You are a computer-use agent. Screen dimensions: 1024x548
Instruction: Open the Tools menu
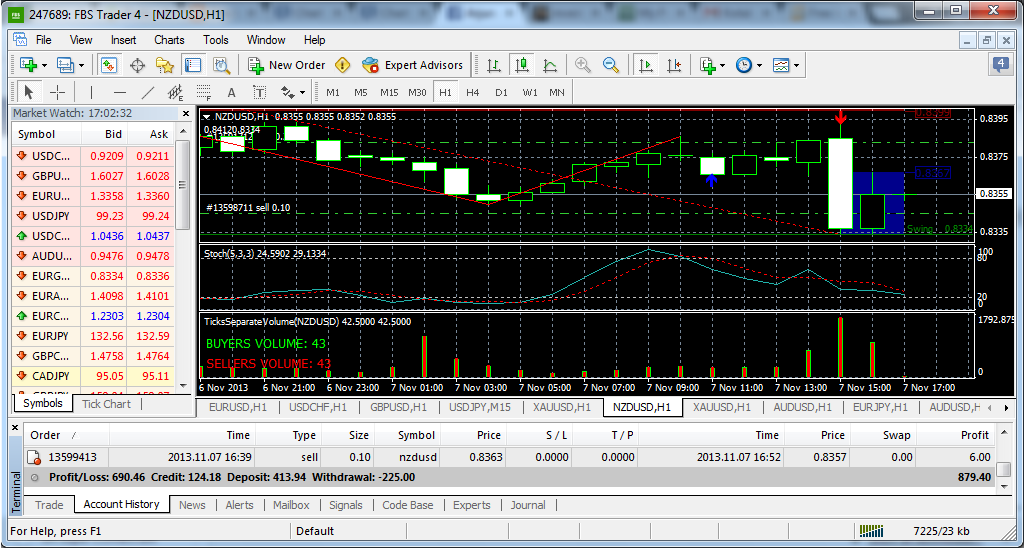[216, 40]
